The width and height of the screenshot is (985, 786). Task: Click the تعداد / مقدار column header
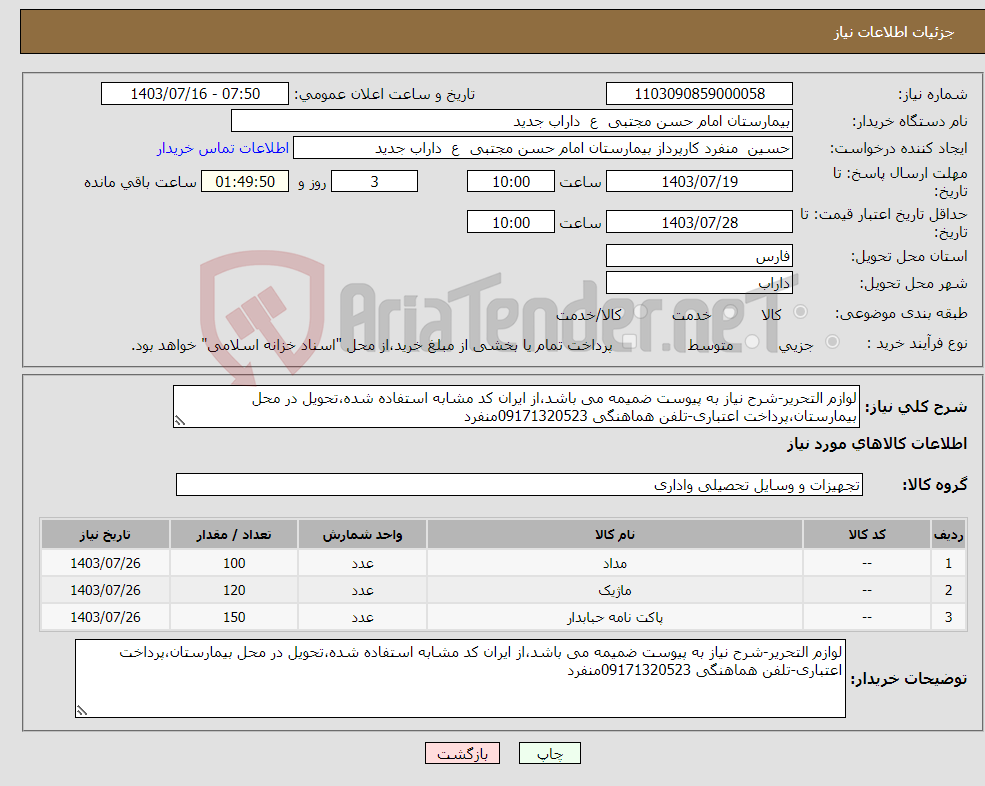point(234,534)
